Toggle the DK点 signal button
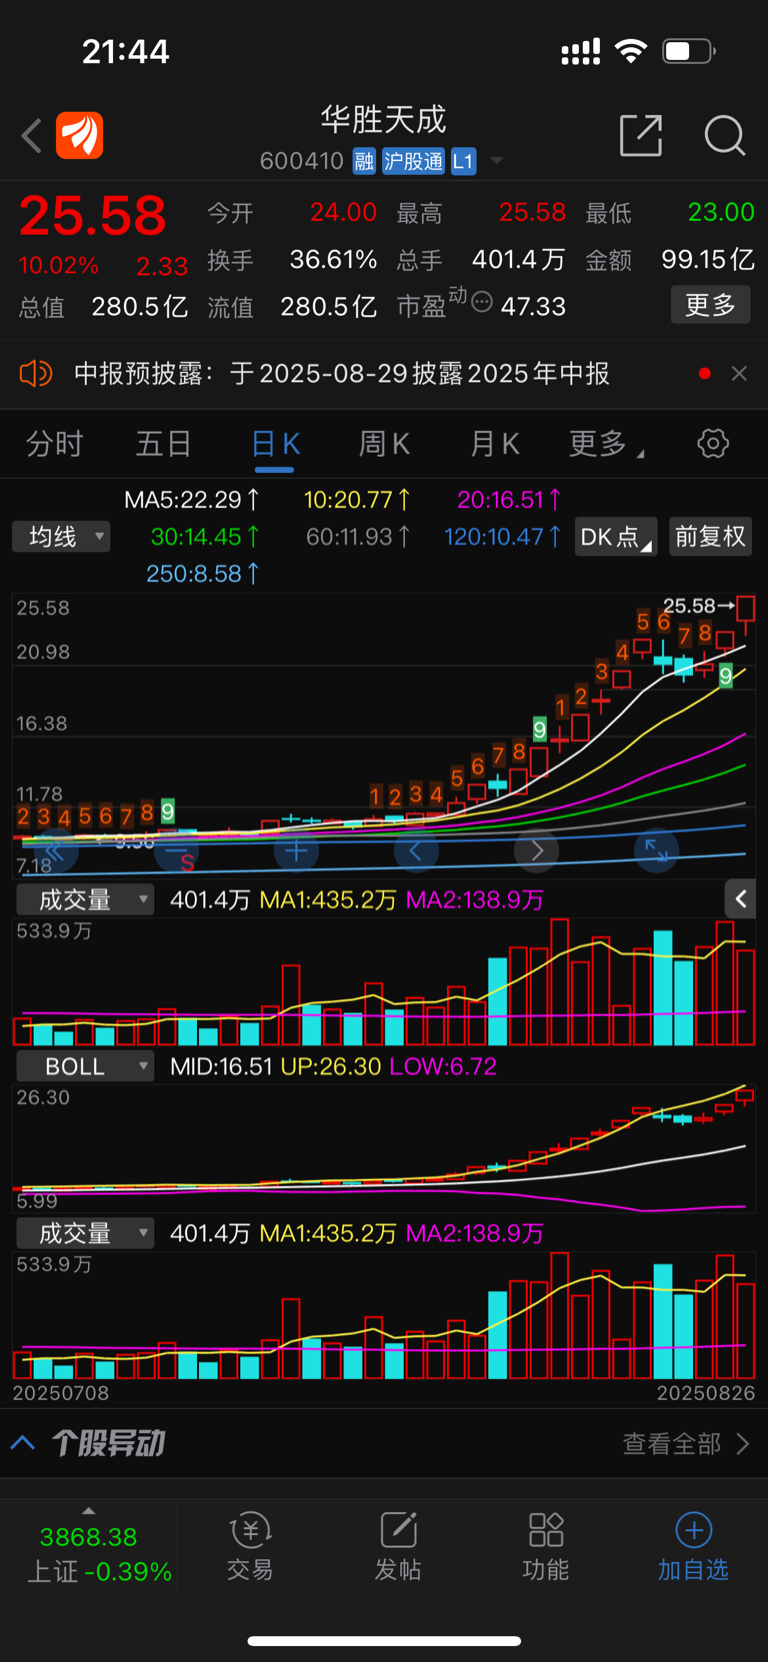Viewport: 768px width, 1663px height. (616, 537)
